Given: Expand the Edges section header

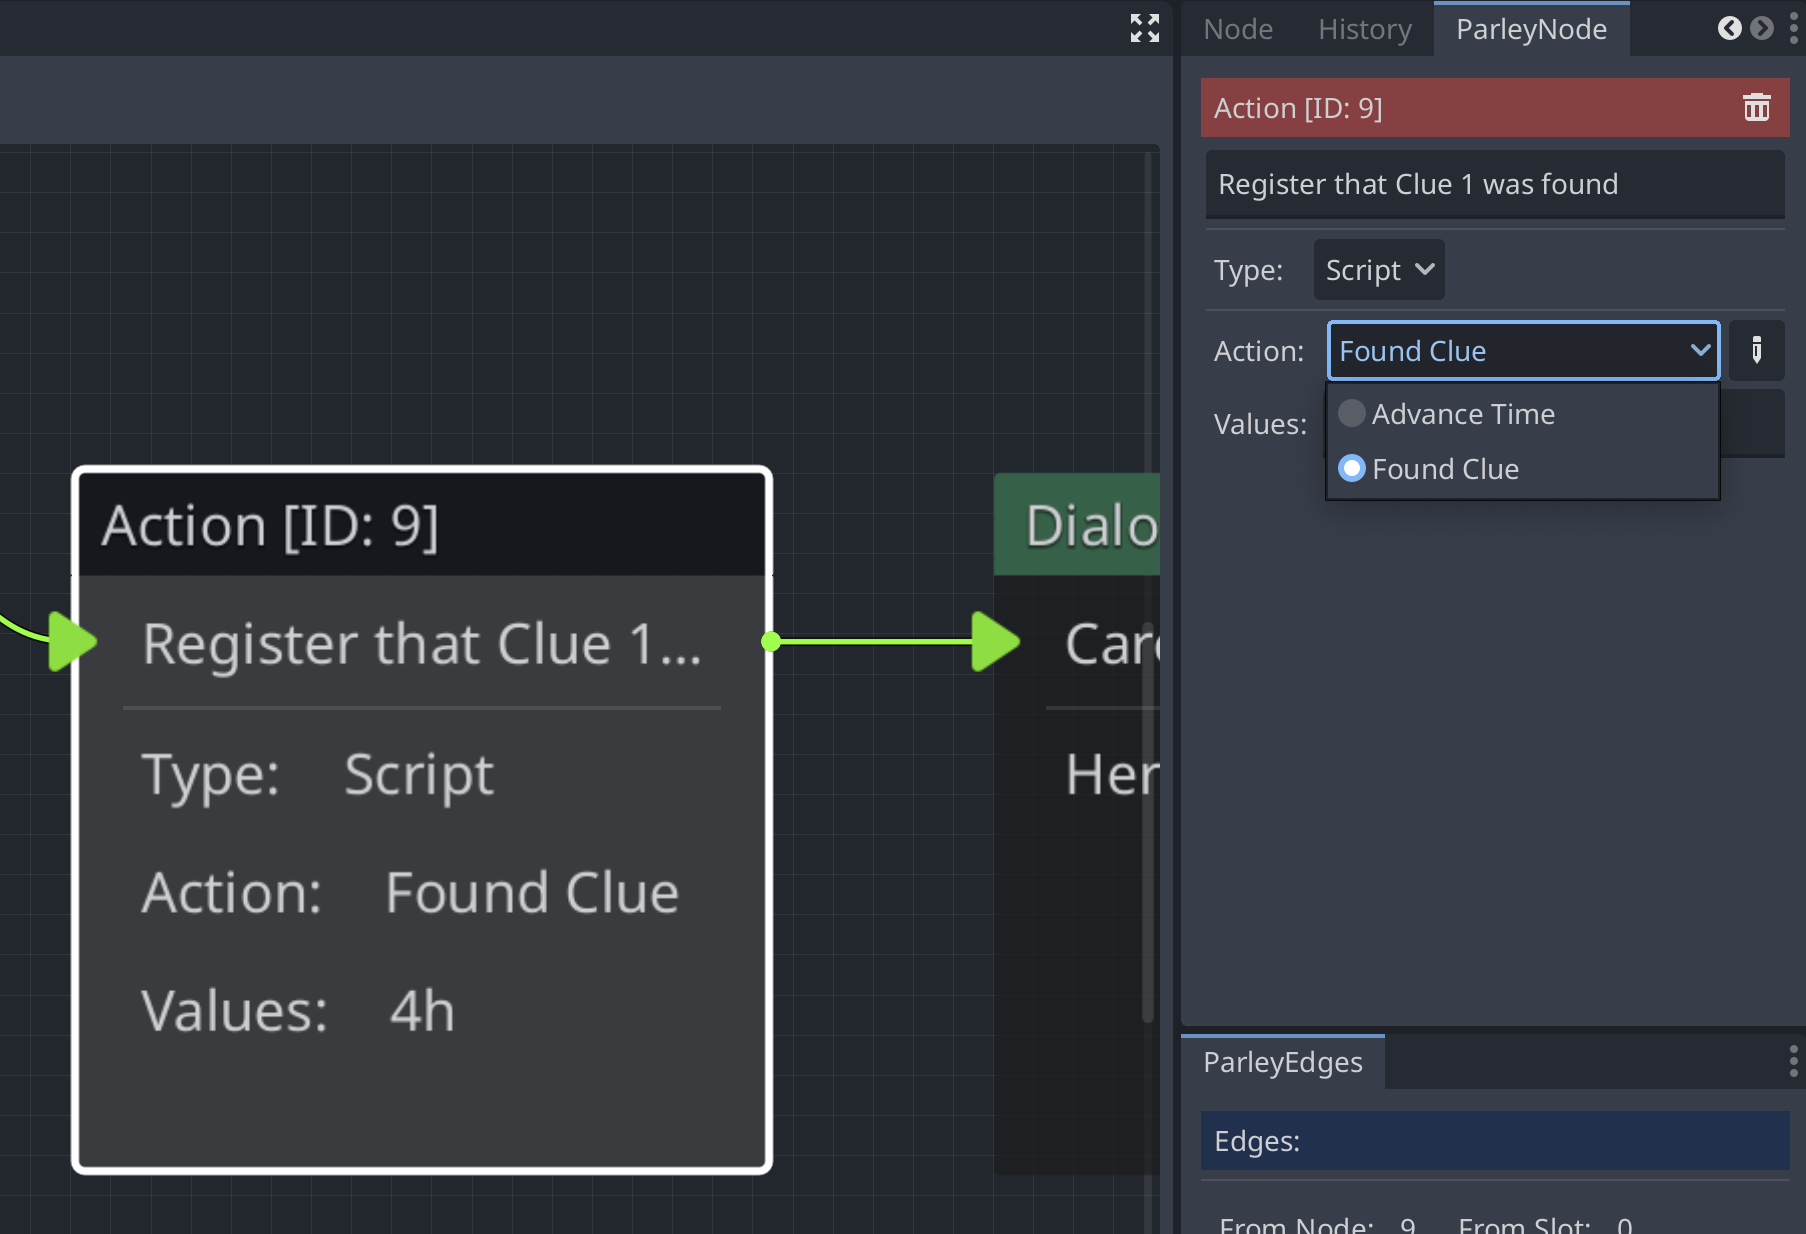Looking at the screenshot, I should pos(1494,1140).
